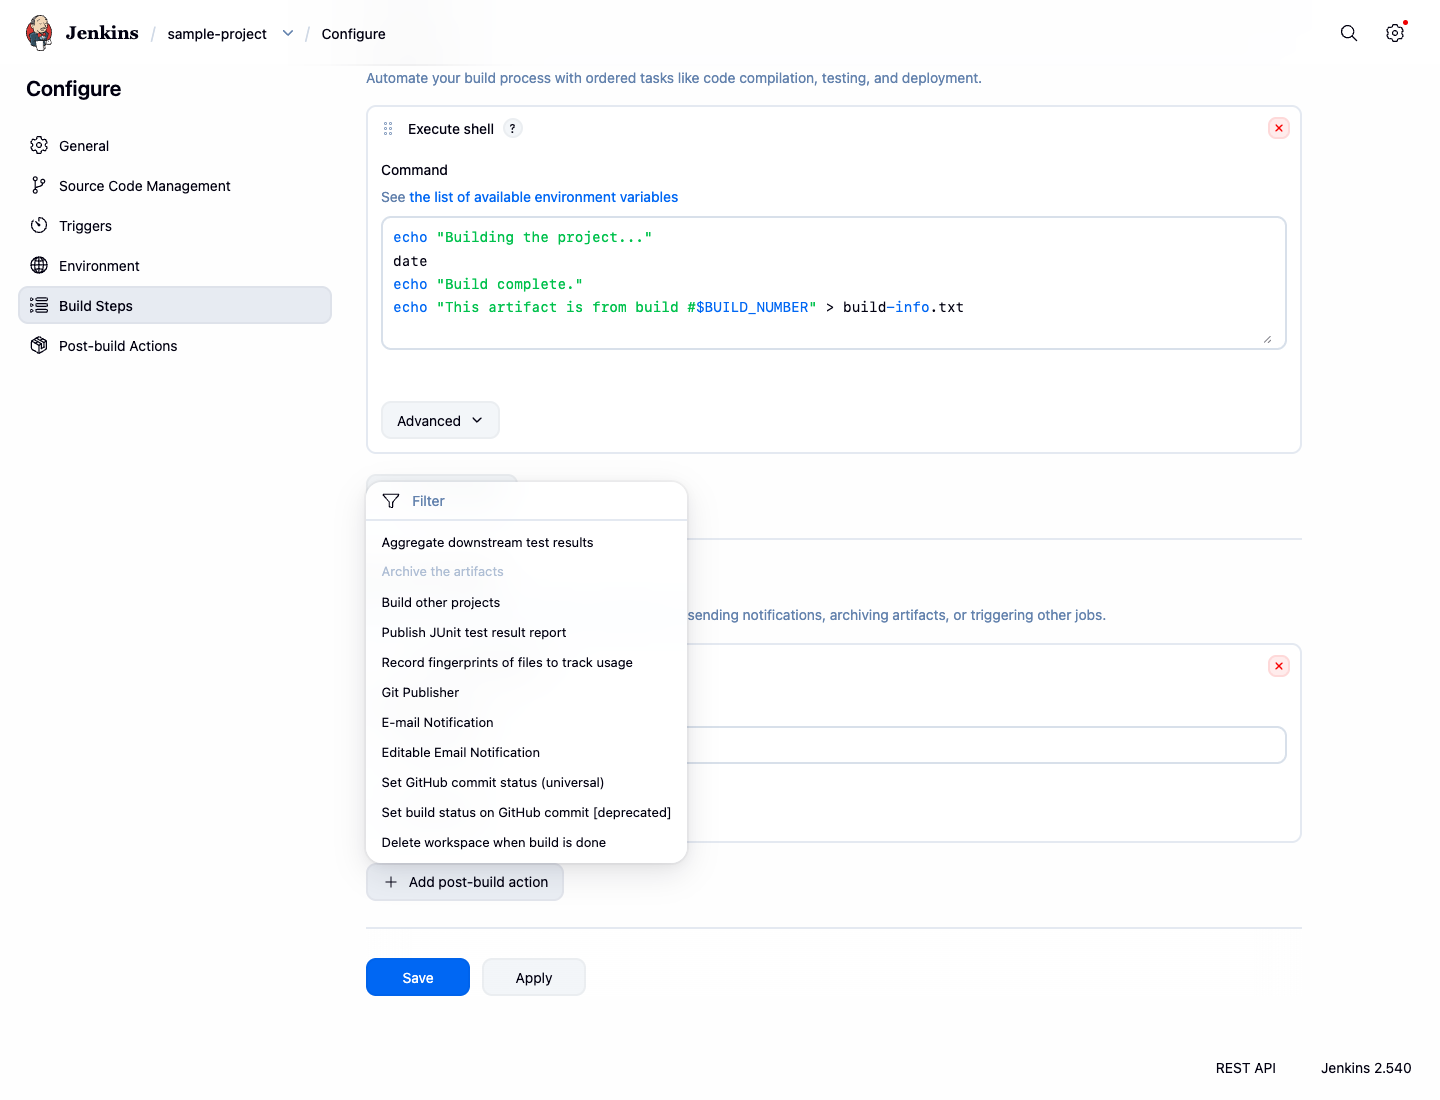Go to General section
The image size is (1440, 1100).
175,145
